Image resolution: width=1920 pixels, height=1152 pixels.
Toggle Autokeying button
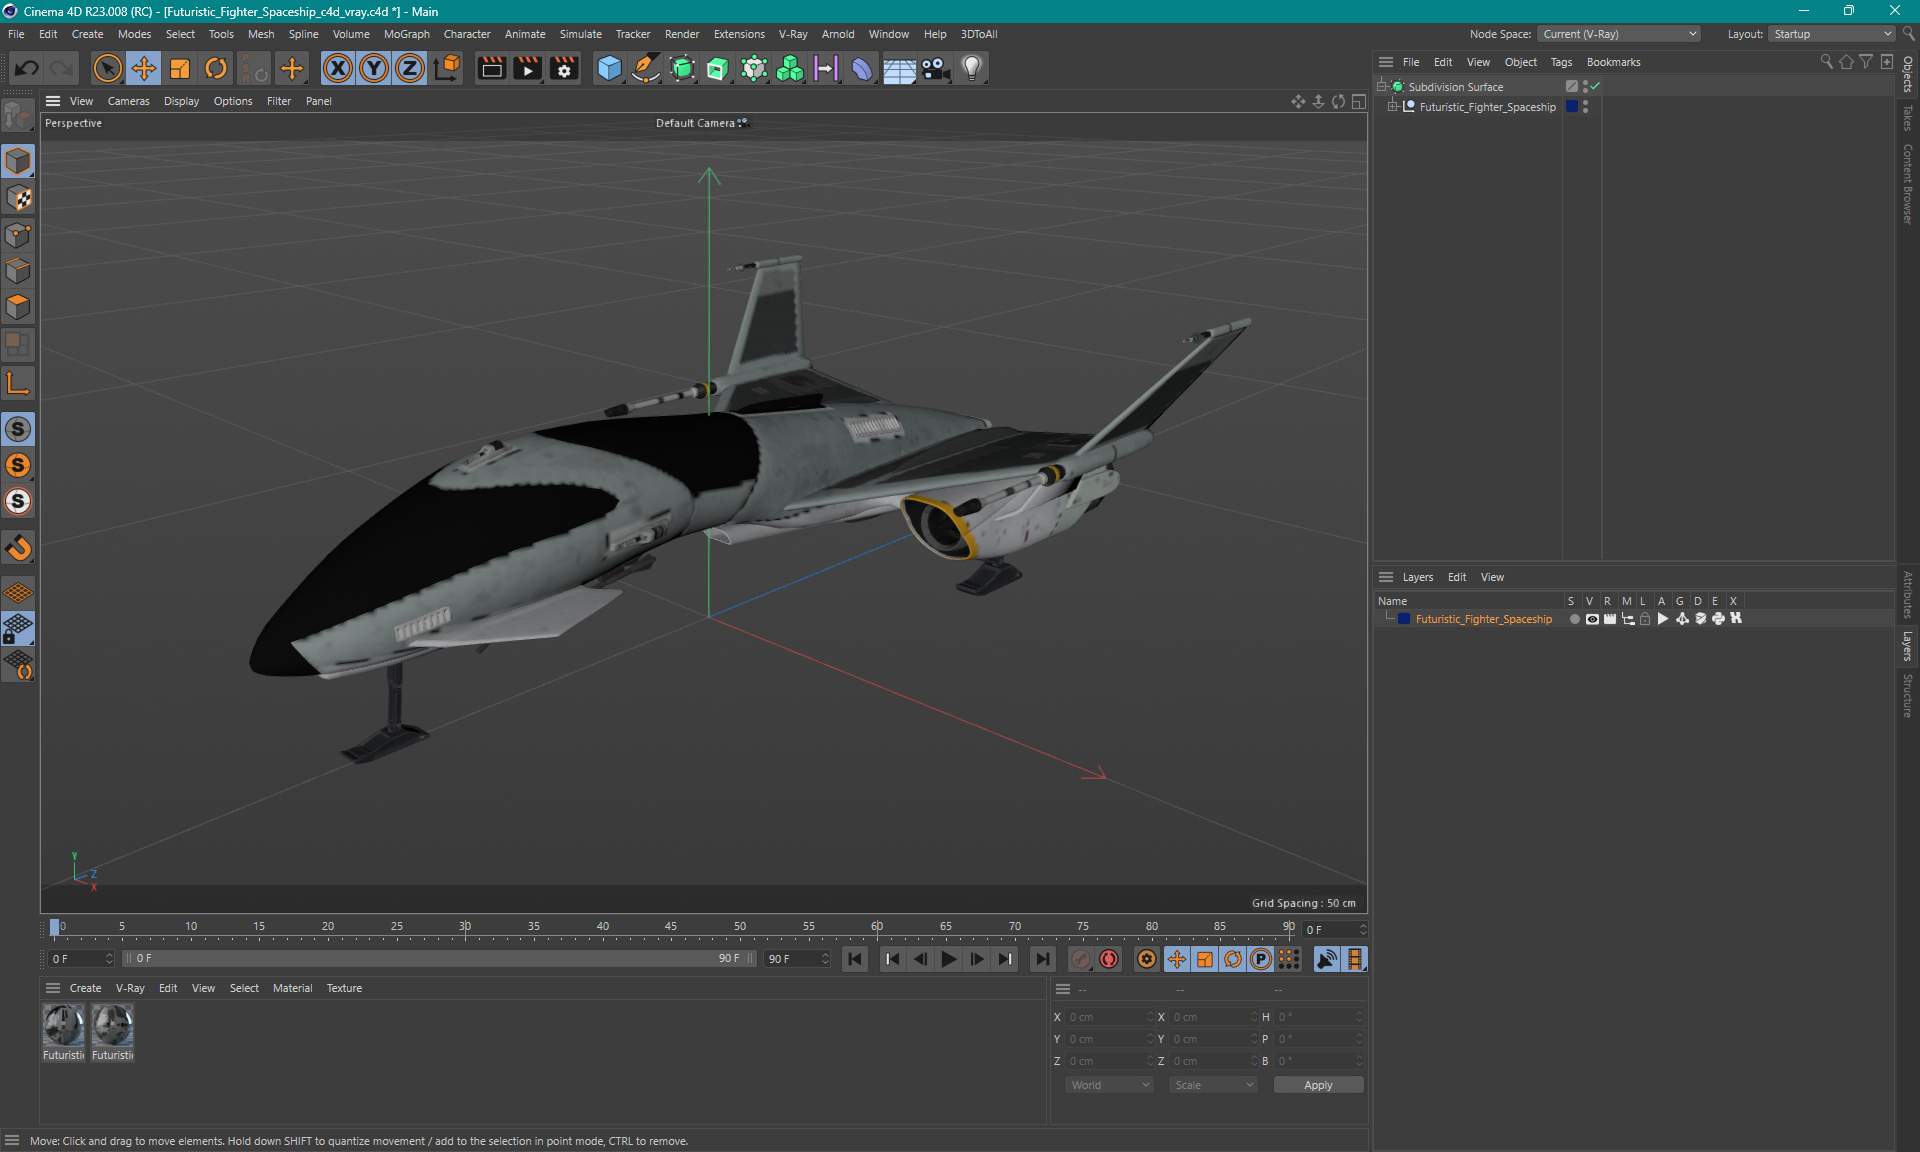tap(1109, 959)
